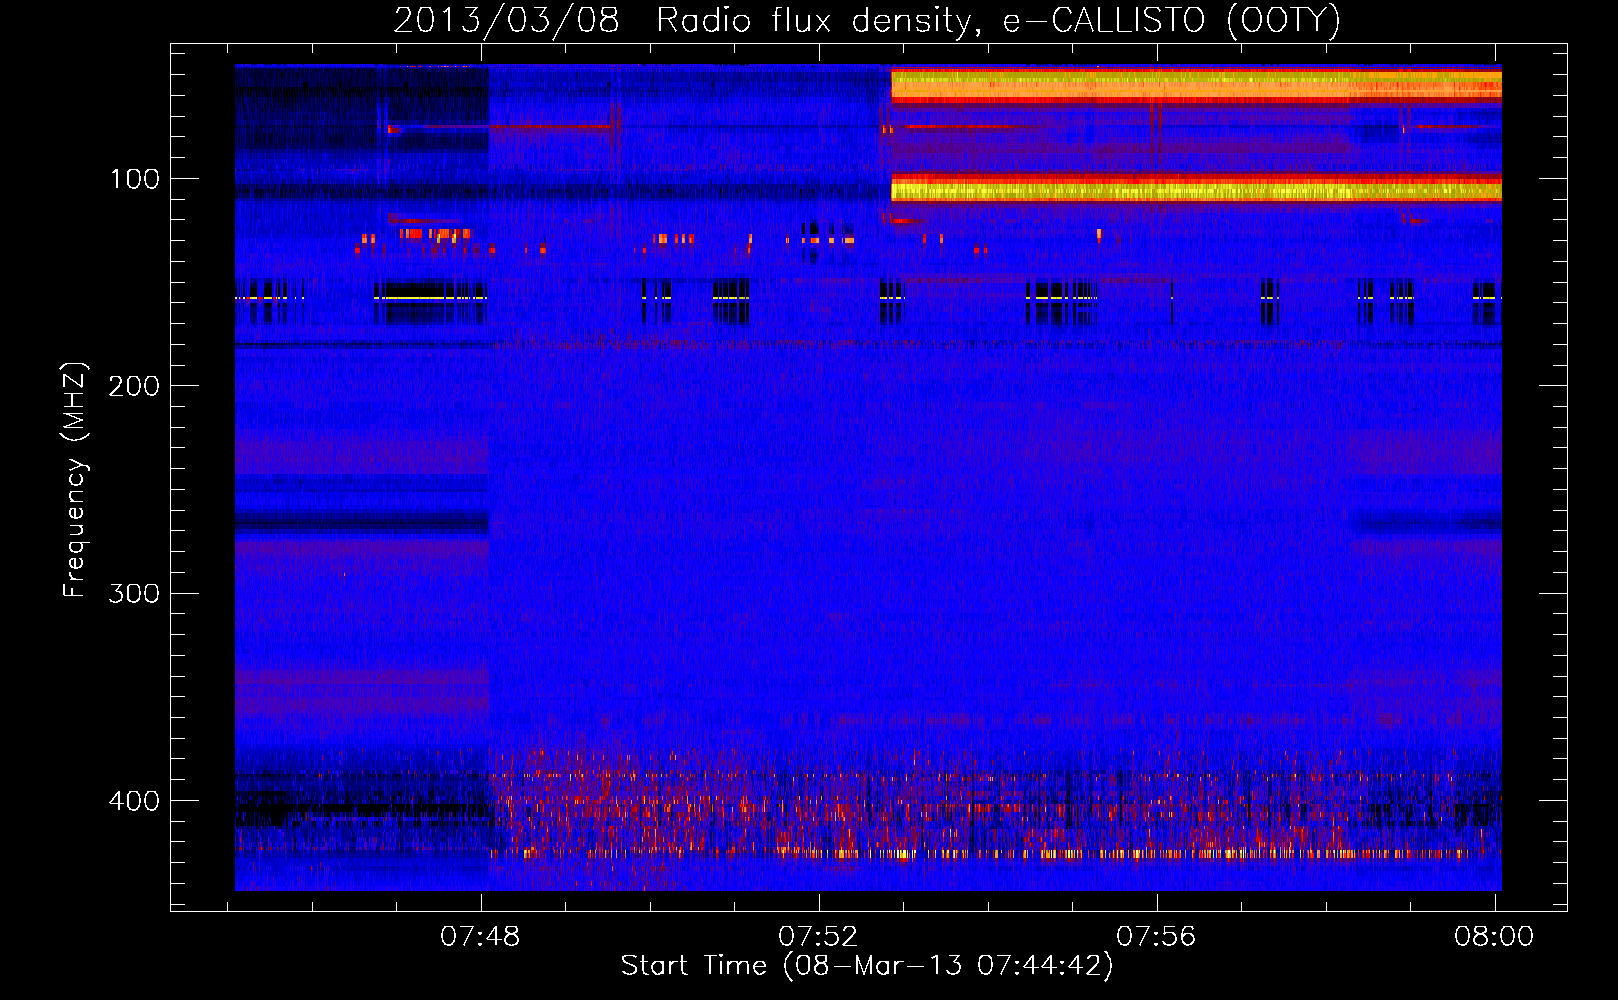Click the 08:00 time tick label
This screenshot has width=1618, height=1000.
[x=1494, y=937]
